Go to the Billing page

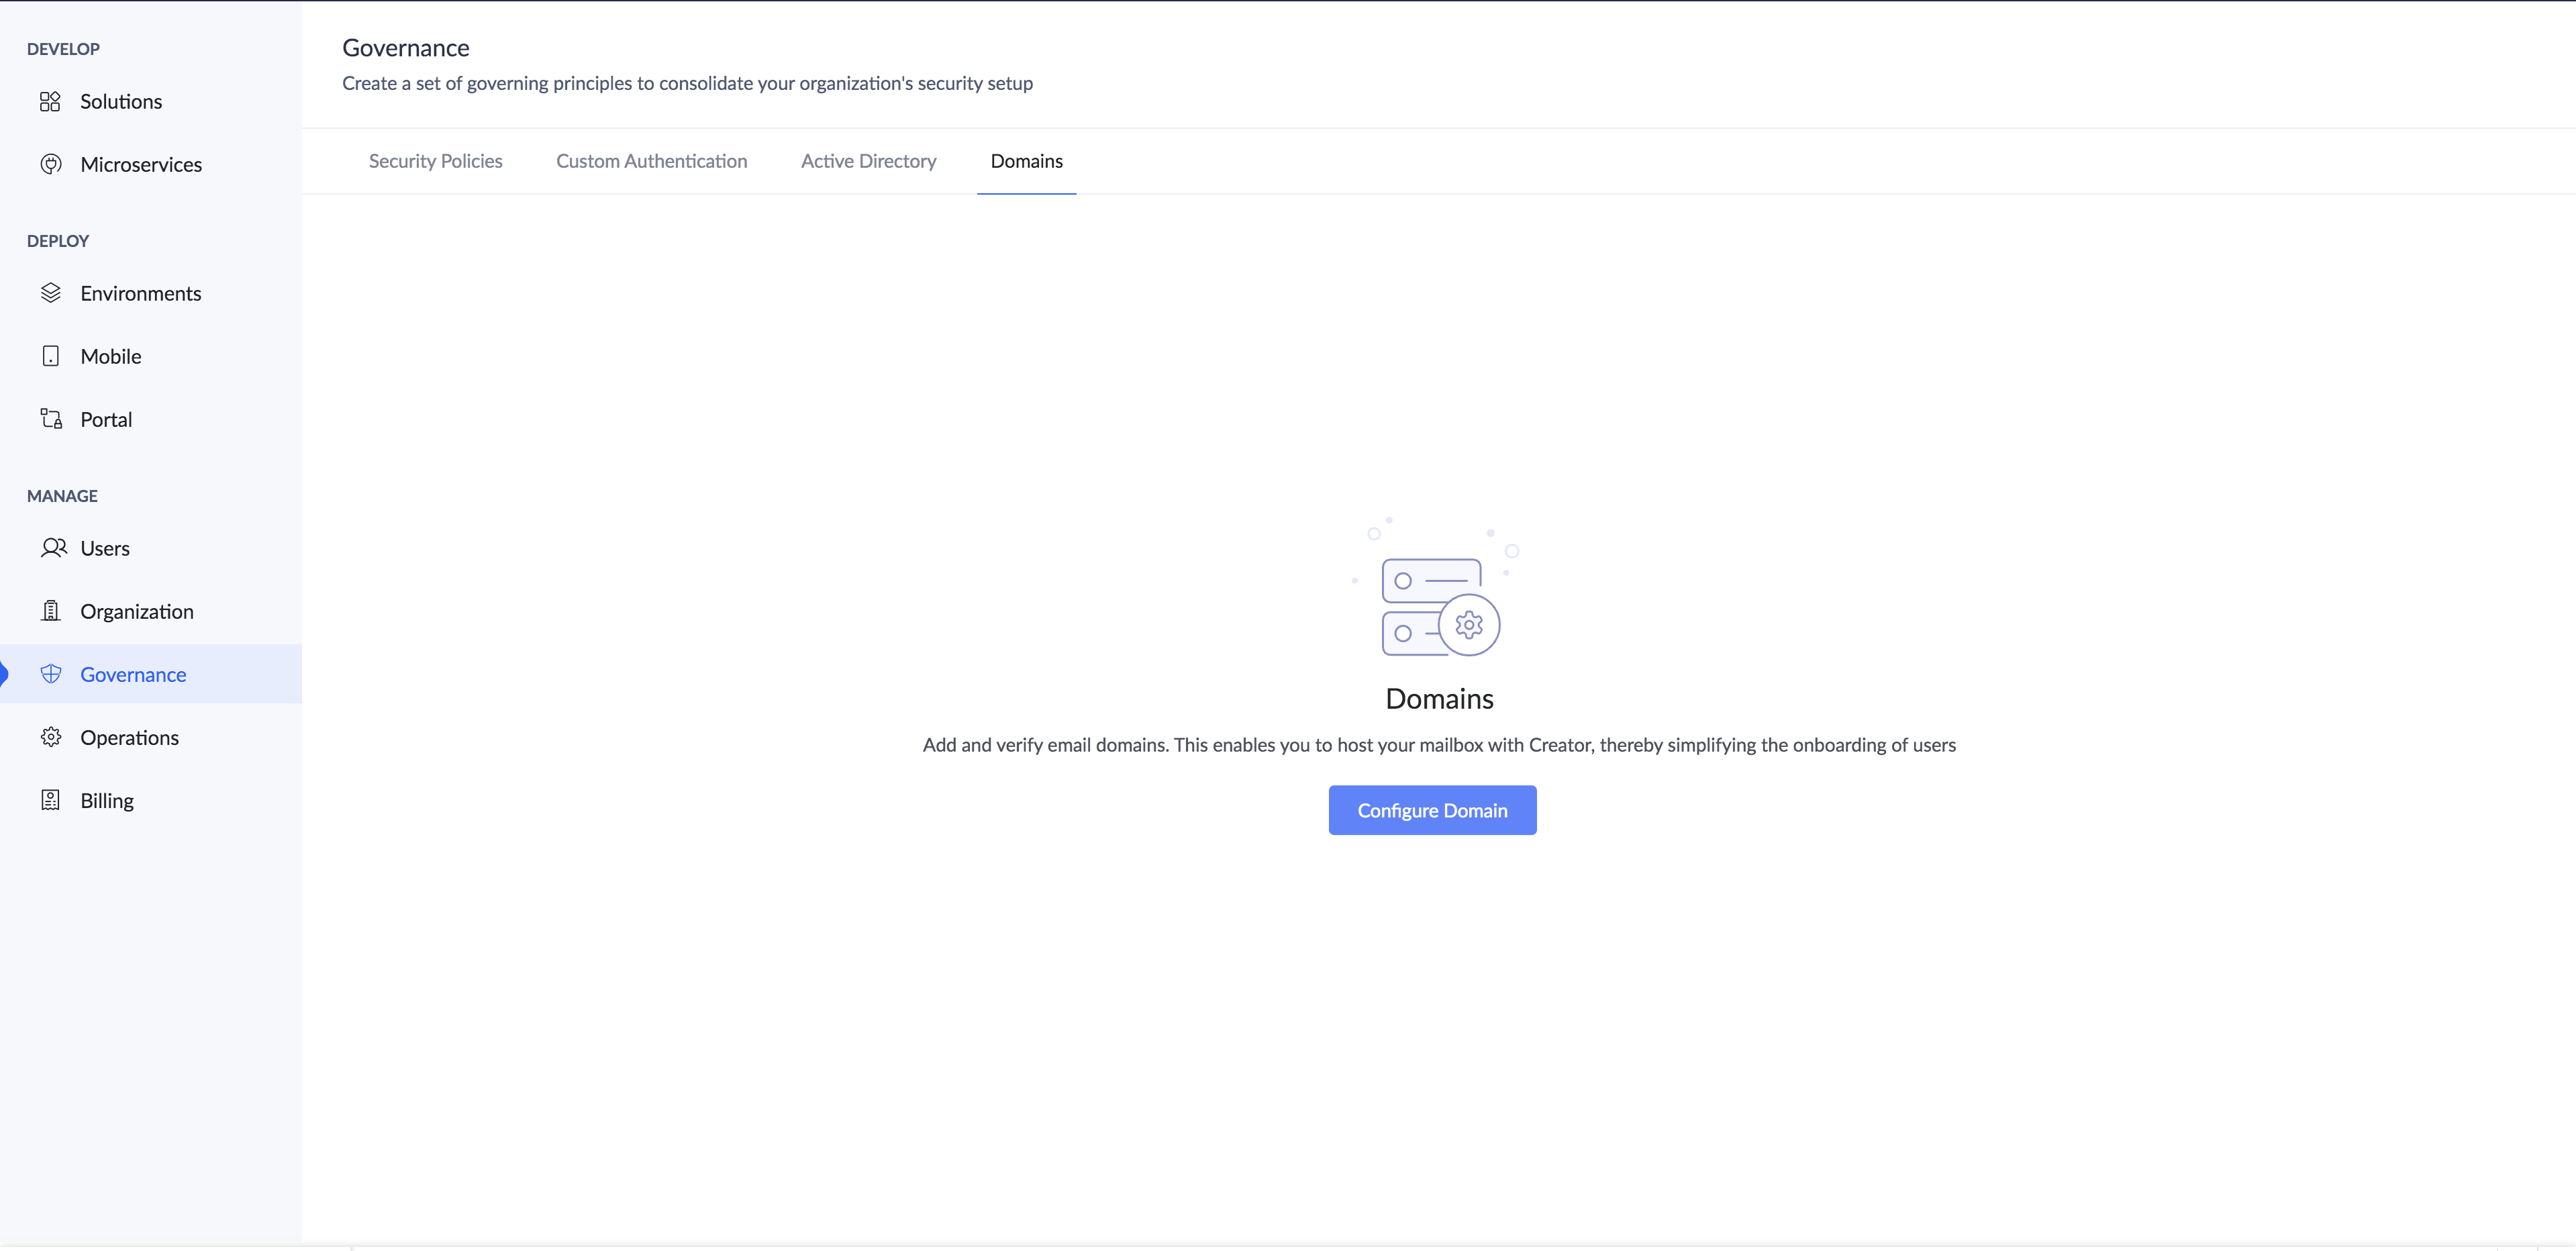pos(107,801)
